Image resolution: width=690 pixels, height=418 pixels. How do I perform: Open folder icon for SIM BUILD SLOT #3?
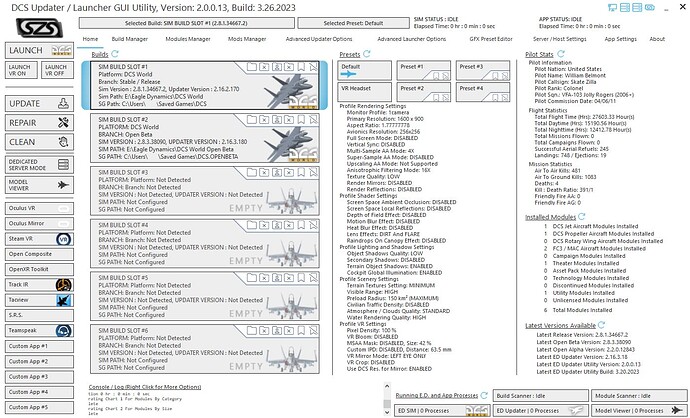tap(252, 172)
